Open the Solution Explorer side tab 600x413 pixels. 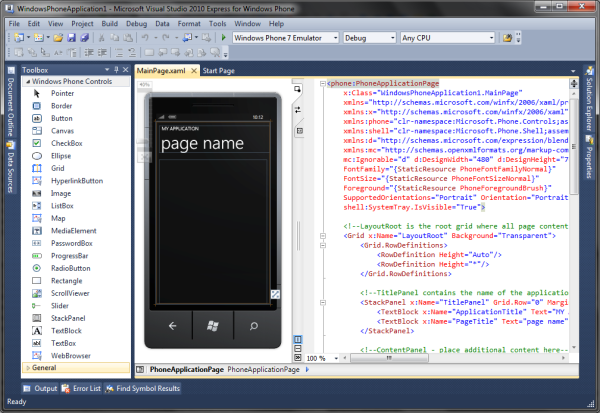coord(589,99)
